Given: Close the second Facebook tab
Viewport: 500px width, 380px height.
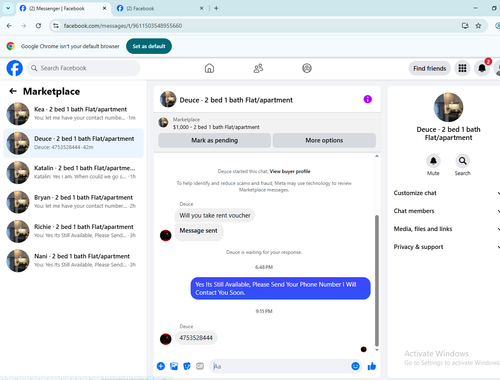Looking at the screenshot, I should click(201, 8).
